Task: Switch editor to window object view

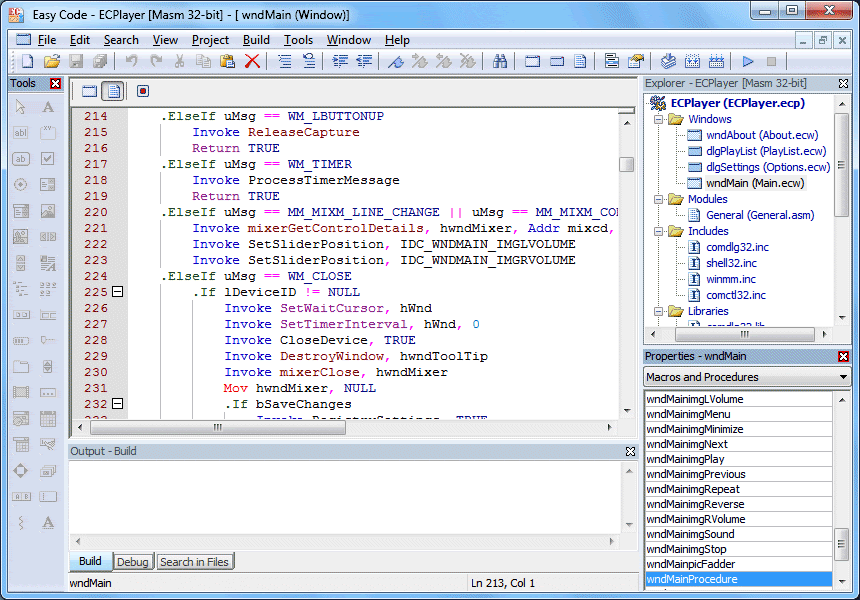Action: point(89,91)
